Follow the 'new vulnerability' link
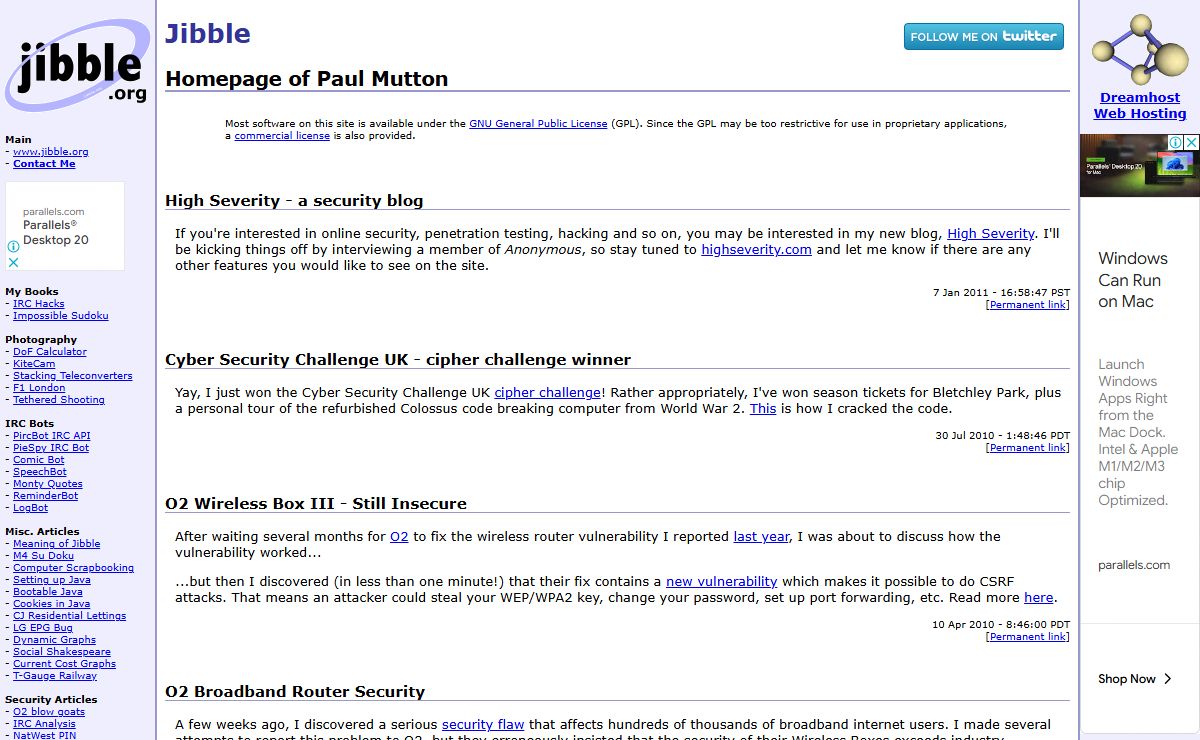The image size is (1200, 740). tap(721, 581)
